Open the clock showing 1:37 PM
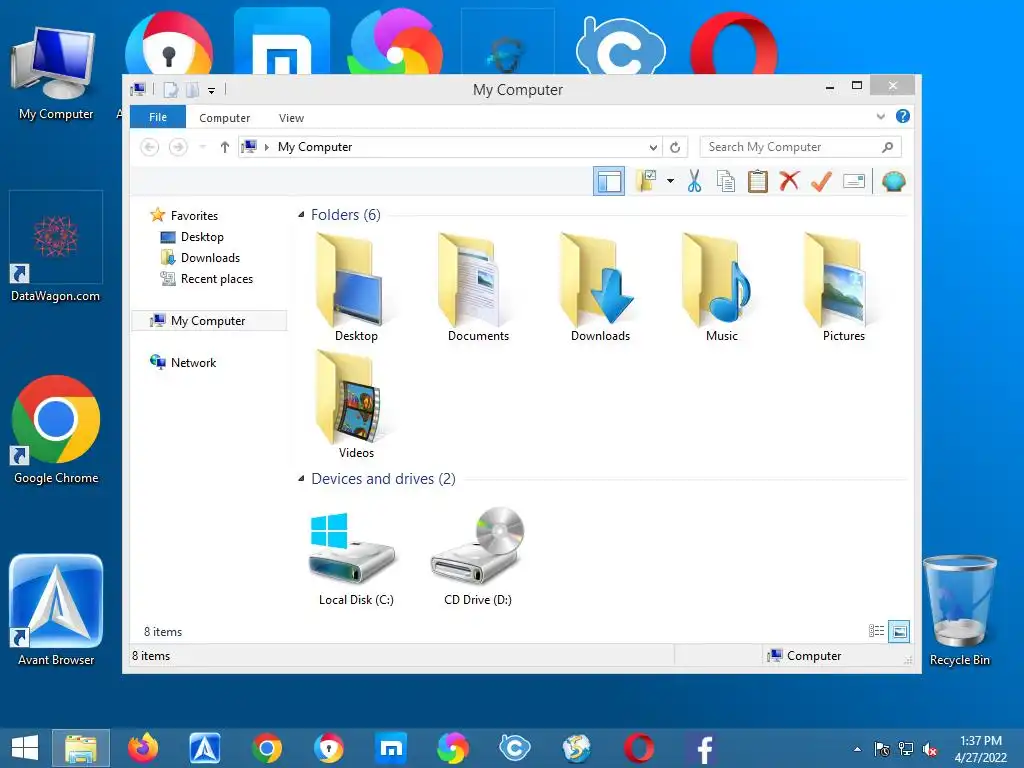This screenshot has height=768, width=1024. pos(980,749)
